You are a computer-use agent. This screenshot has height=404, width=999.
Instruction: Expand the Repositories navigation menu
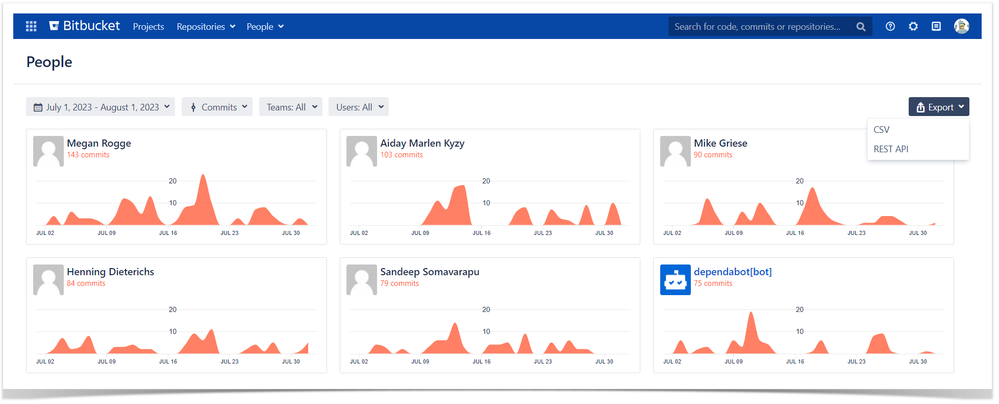coord(206,27)
